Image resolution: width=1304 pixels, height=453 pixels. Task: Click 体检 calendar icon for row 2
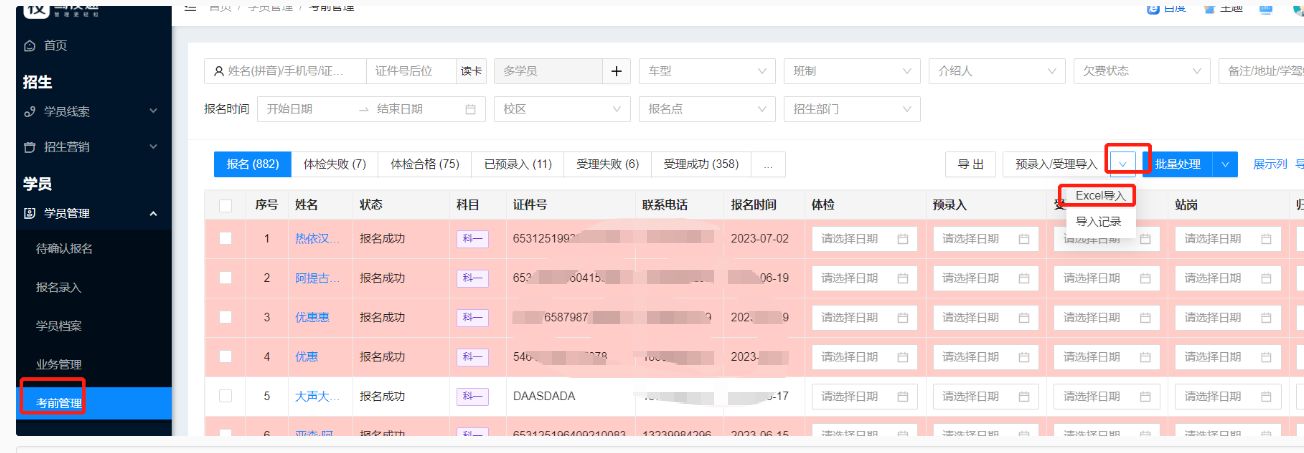[903, 278]
